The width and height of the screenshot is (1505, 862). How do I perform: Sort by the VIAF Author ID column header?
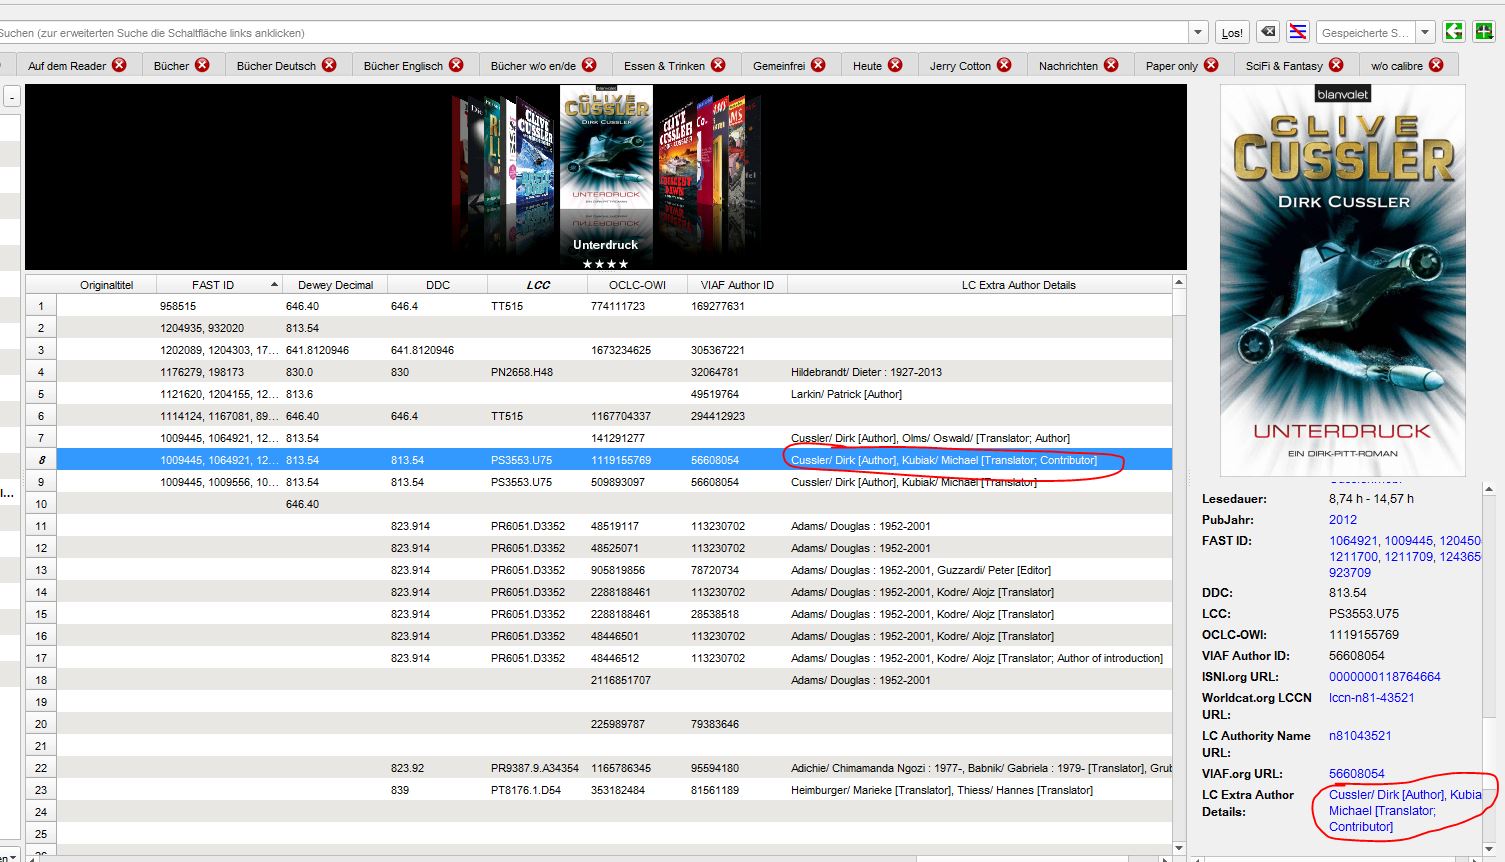click(737, 285)
